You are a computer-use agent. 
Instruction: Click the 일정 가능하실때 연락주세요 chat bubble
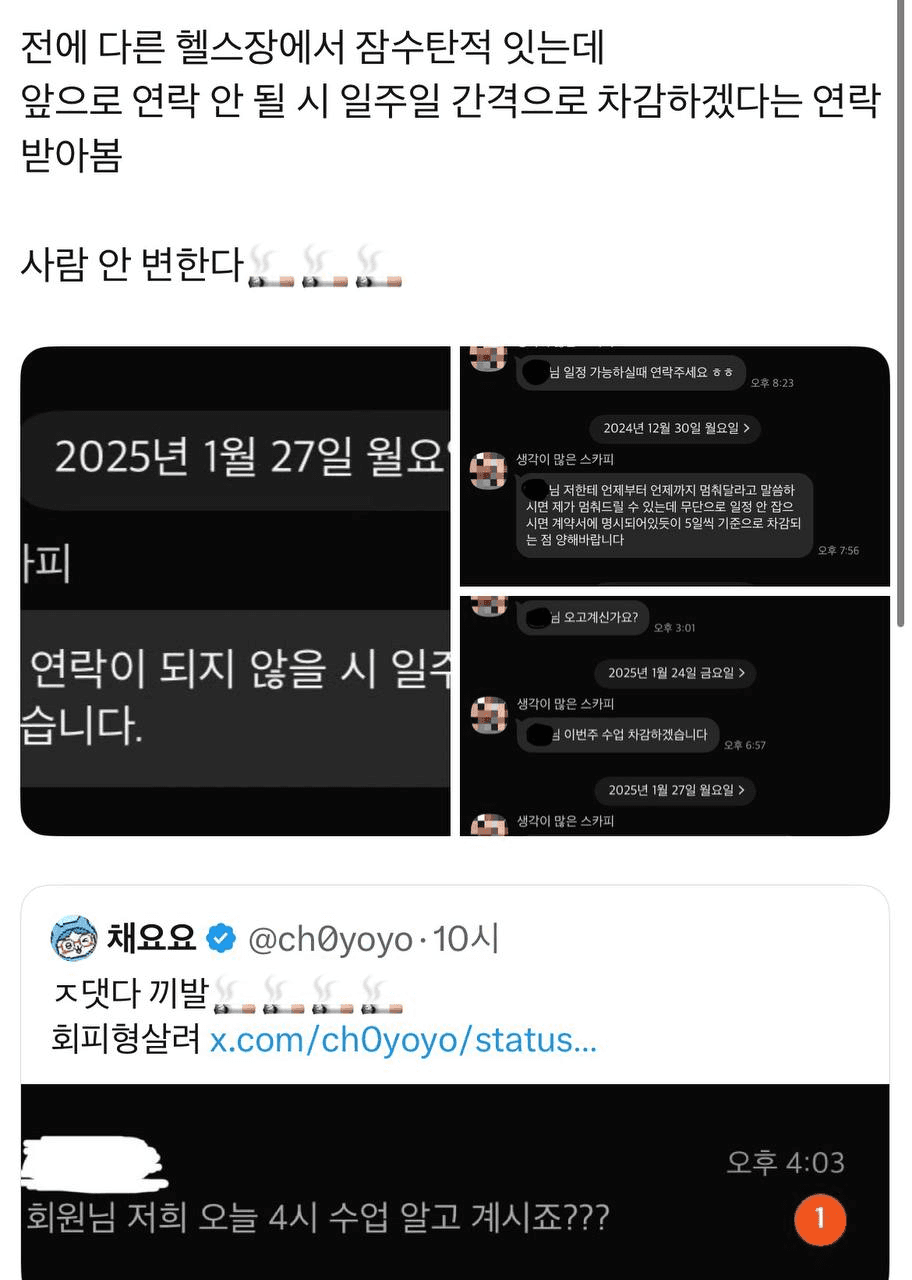(631, 372)
